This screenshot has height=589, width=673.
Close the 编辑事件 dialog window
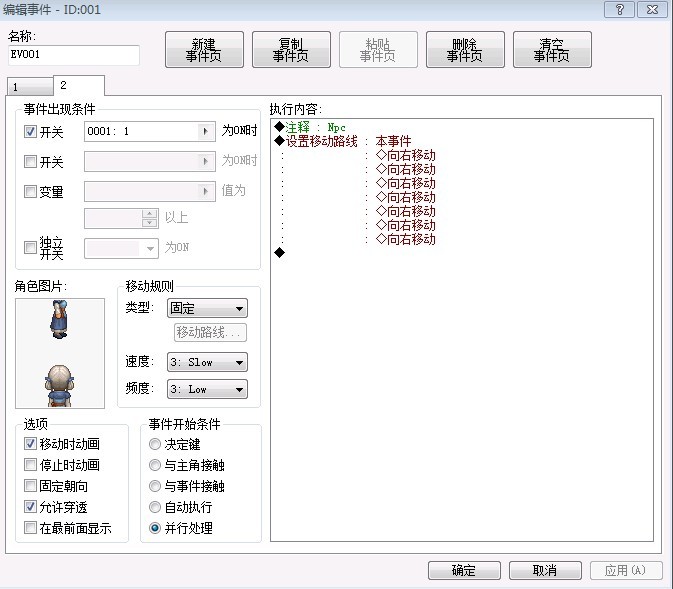652,9
